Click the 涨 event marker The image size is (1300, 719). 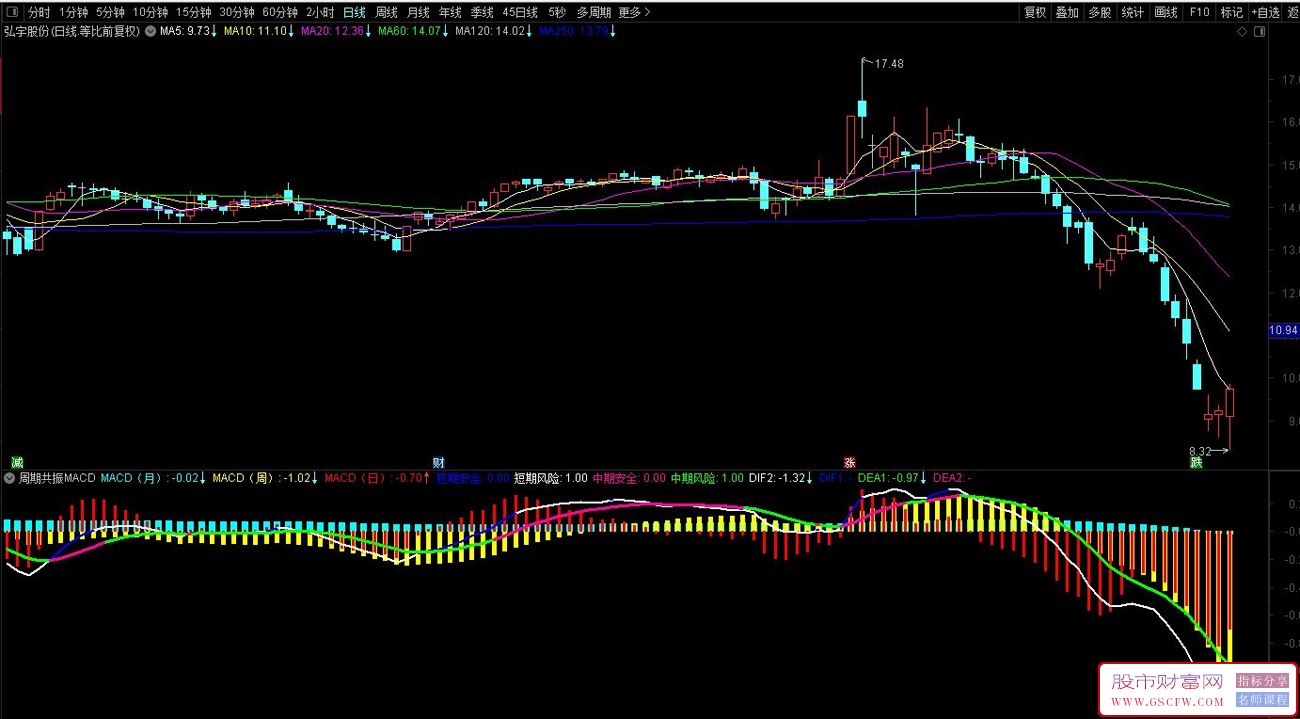point(850,462)
